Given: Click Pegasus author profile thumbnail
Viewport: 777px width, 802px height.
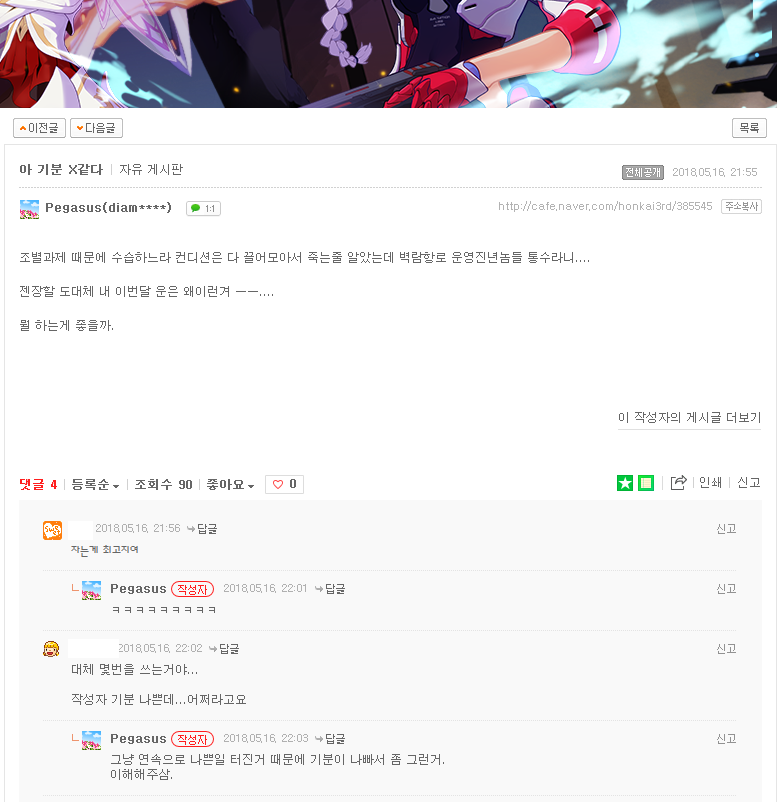Looking at the screenshot, I should click(29, 209).
